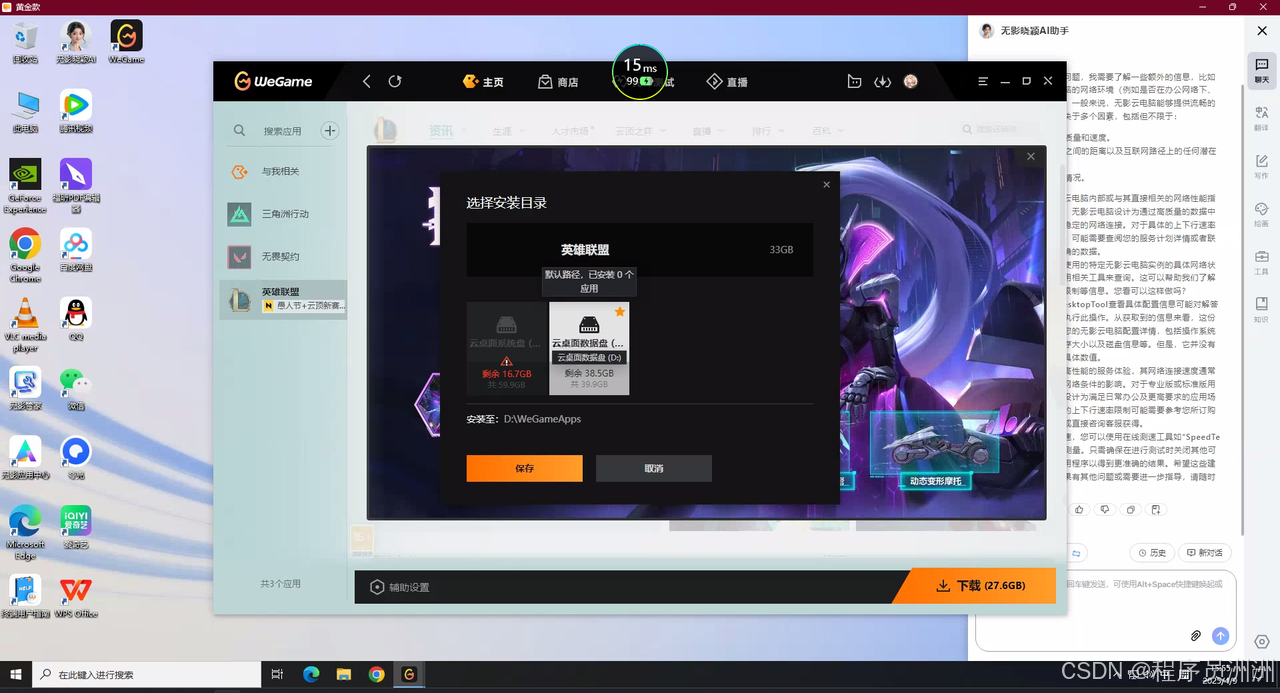Open the Microsoft Edge desktop icon
1280x693 pixels.
click(x=25, y=533)
